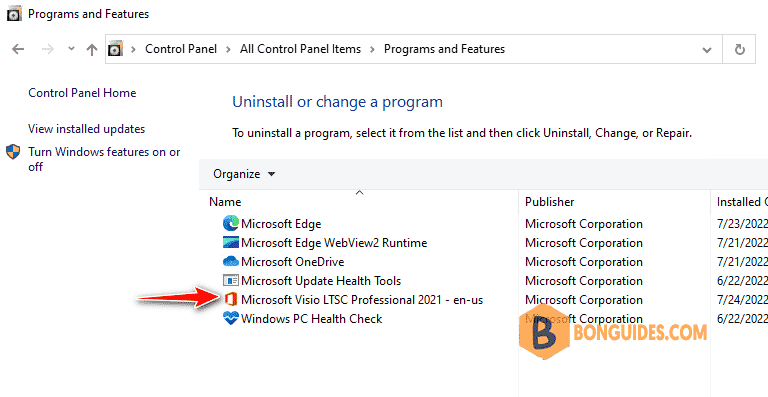Navigate to All Control Panel Items breadcrumb
Image resolution: width=768 pixels, height=397 pixels.
(x=300, y=49)
